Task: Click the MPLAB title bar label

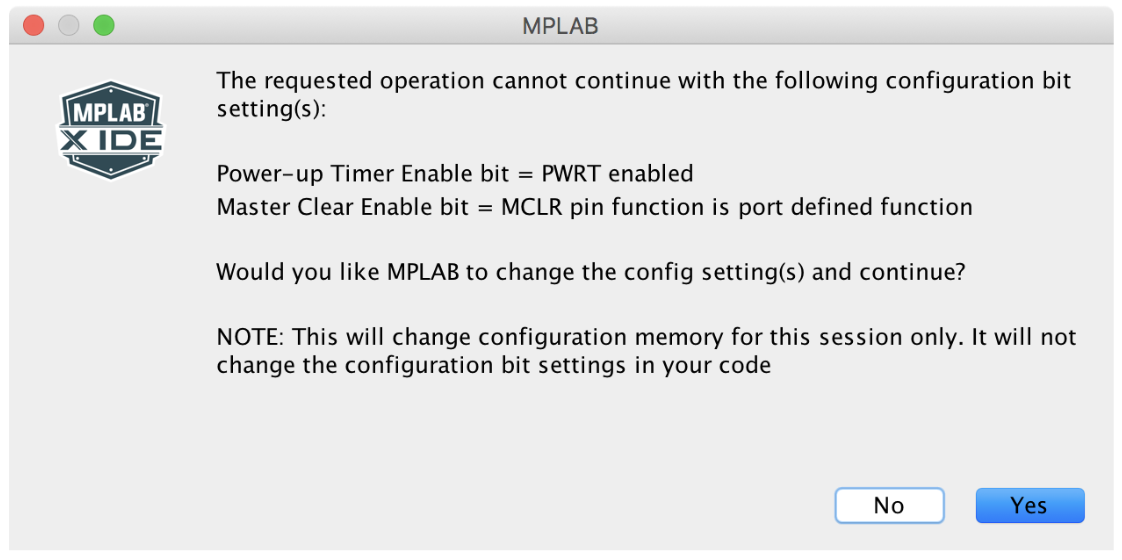Action: 560,26
